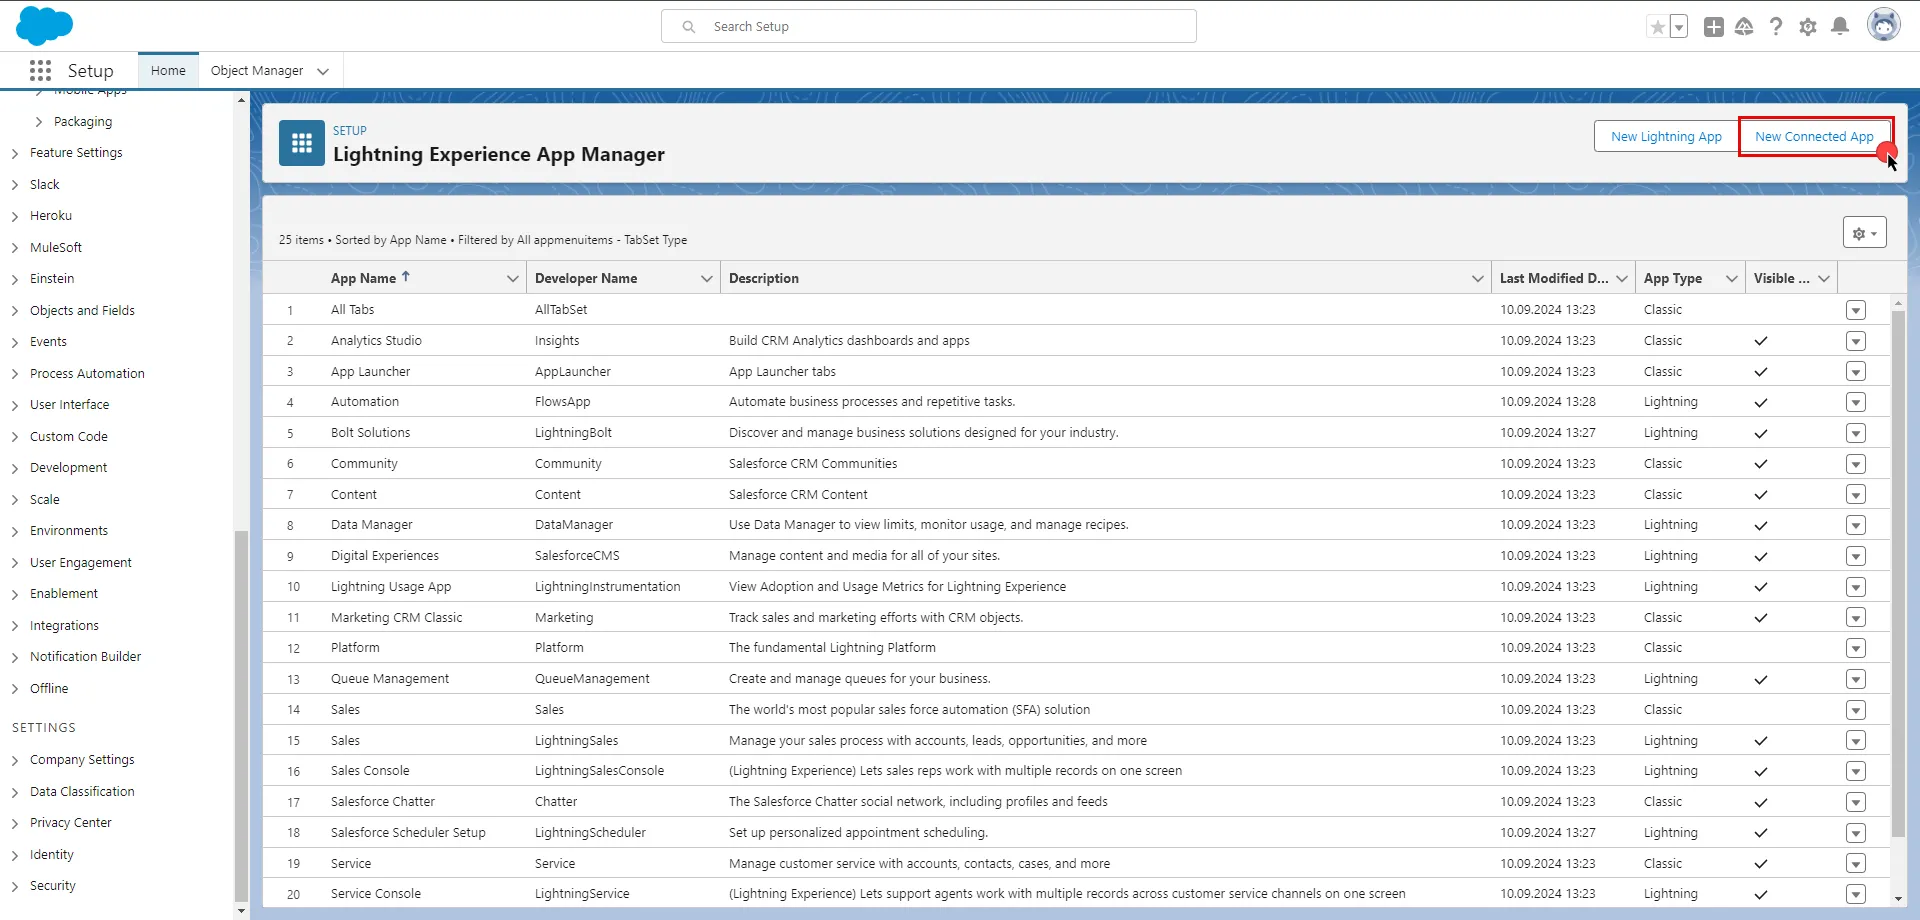Open the Setup gear menu in header

click(1808, 27)
